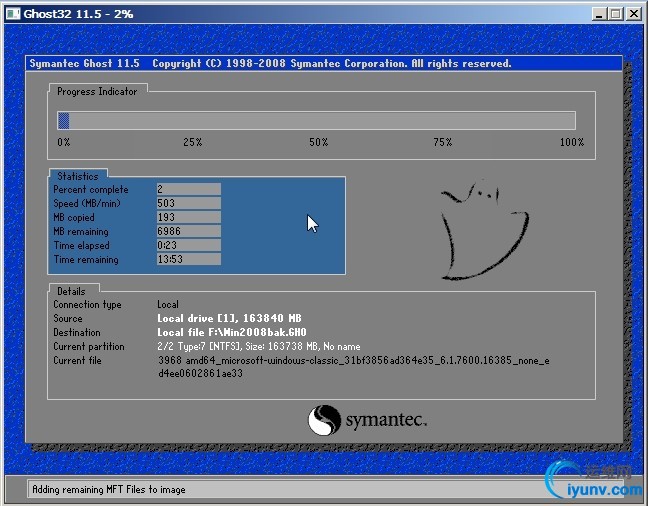Click the Symantec yin-yang logo icon
The width and height of the screenshot is (648, 506).
tap(324, 420)
